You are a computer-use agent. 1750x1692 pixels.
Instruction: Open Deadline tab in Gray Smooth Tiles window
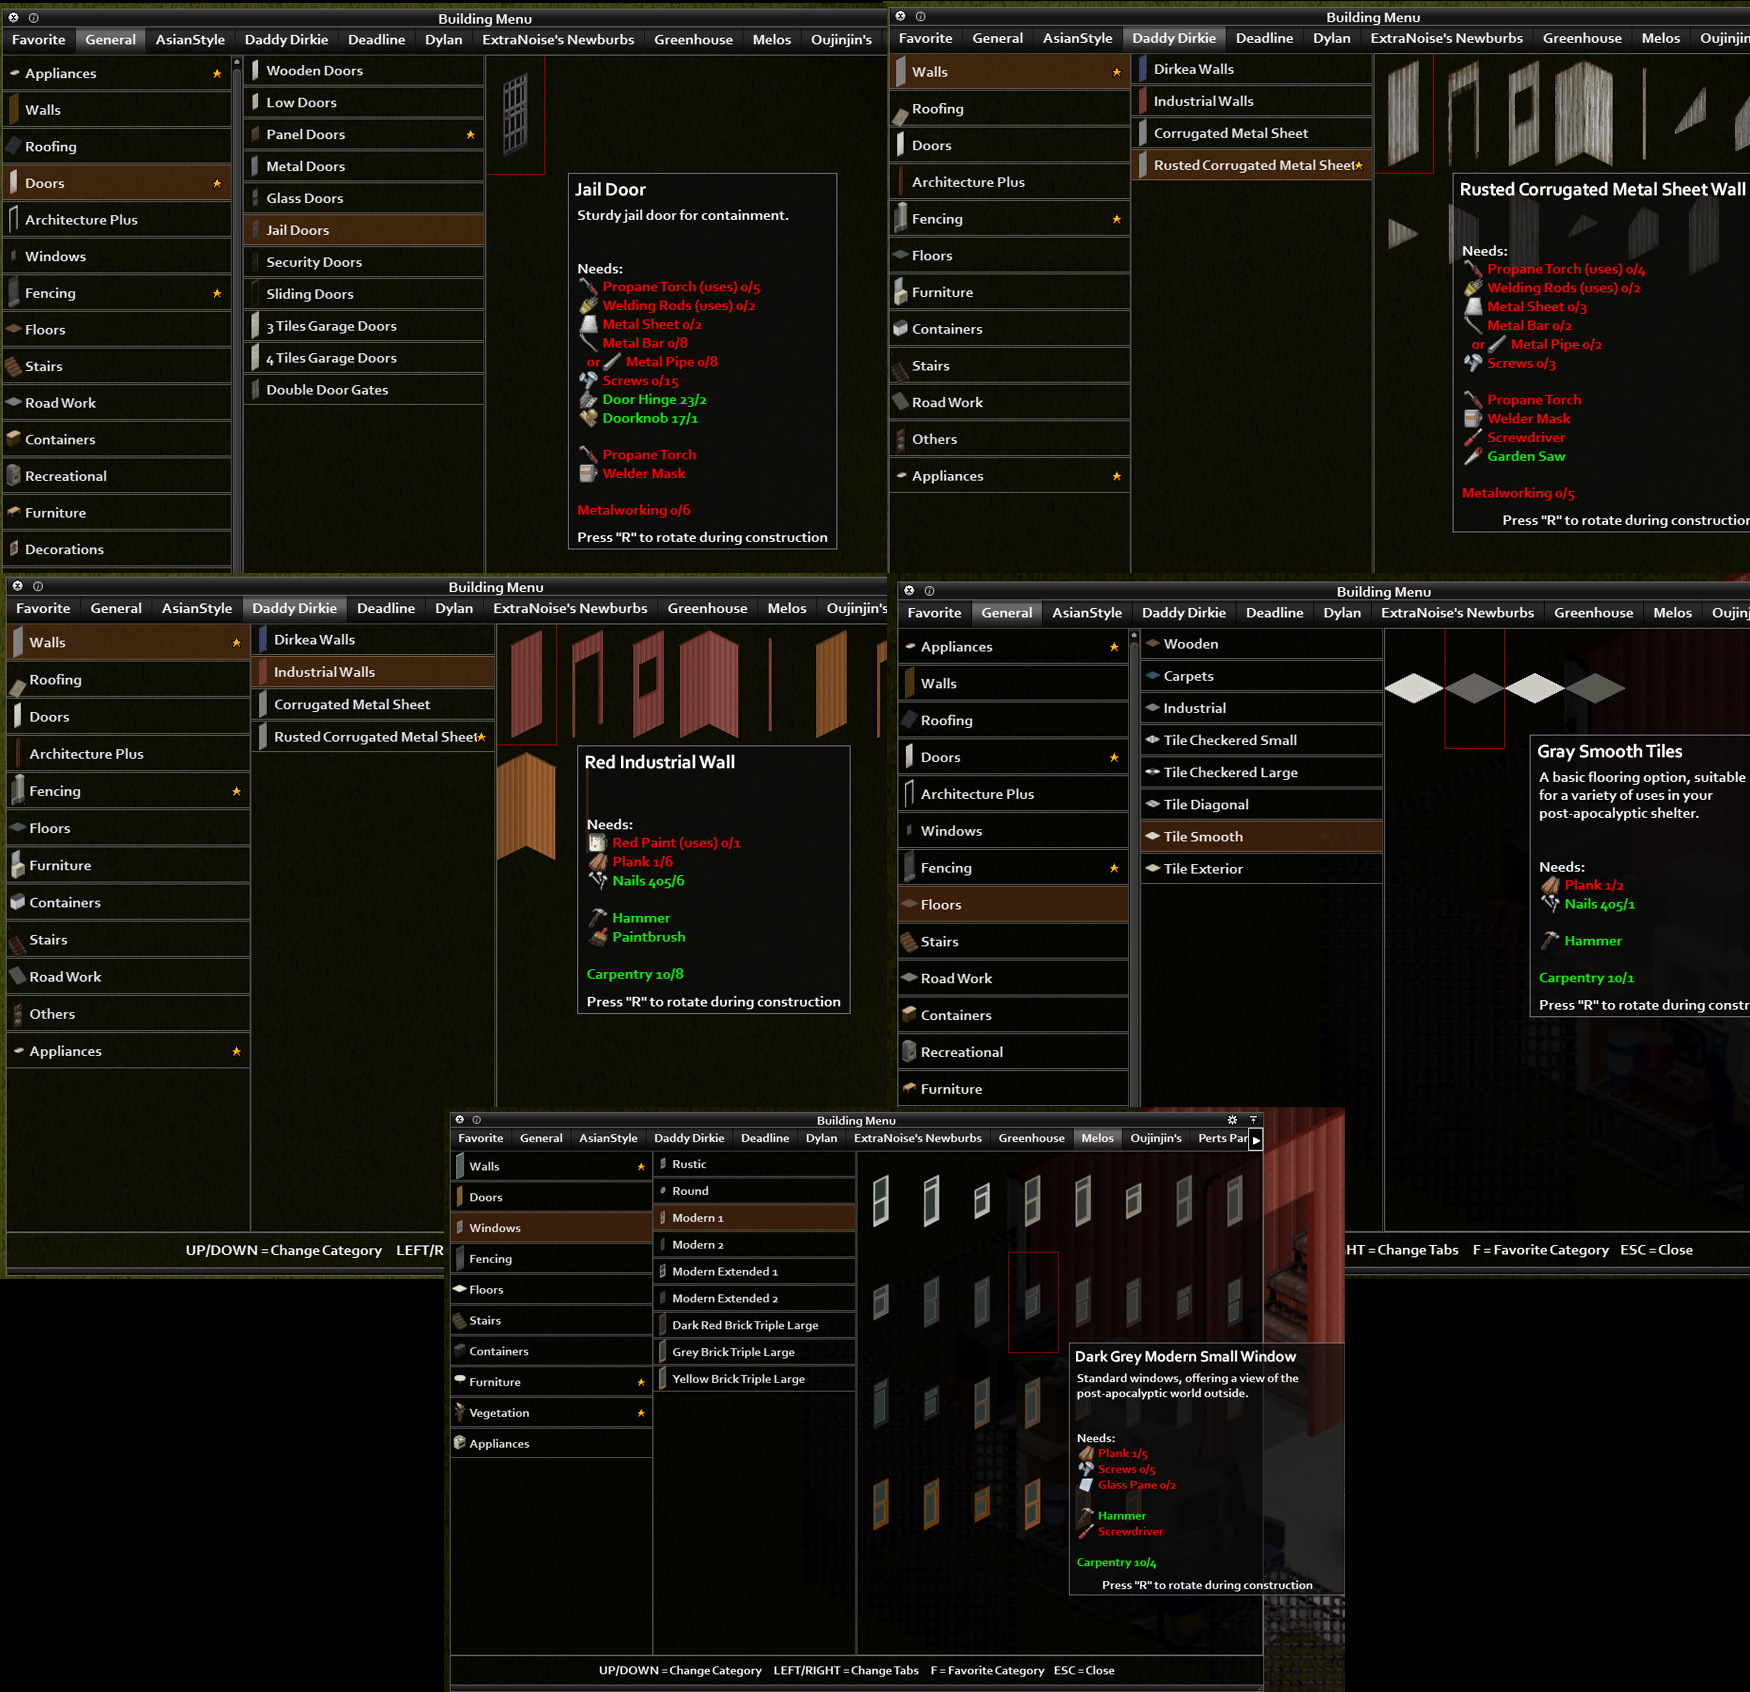[x=1274, y=613]
